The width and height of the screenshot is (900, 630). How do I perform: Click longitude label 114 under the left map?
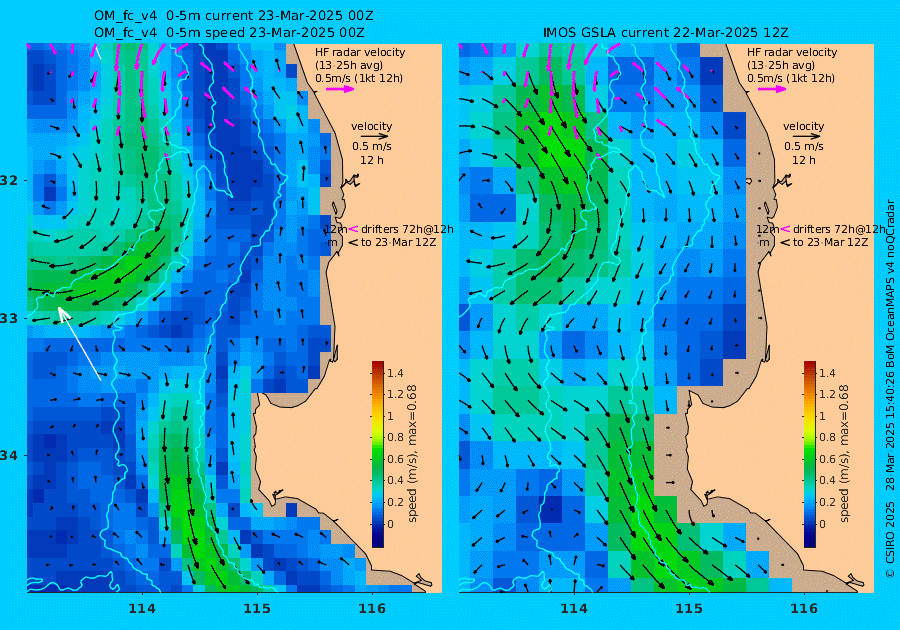(x=142, y=608)
